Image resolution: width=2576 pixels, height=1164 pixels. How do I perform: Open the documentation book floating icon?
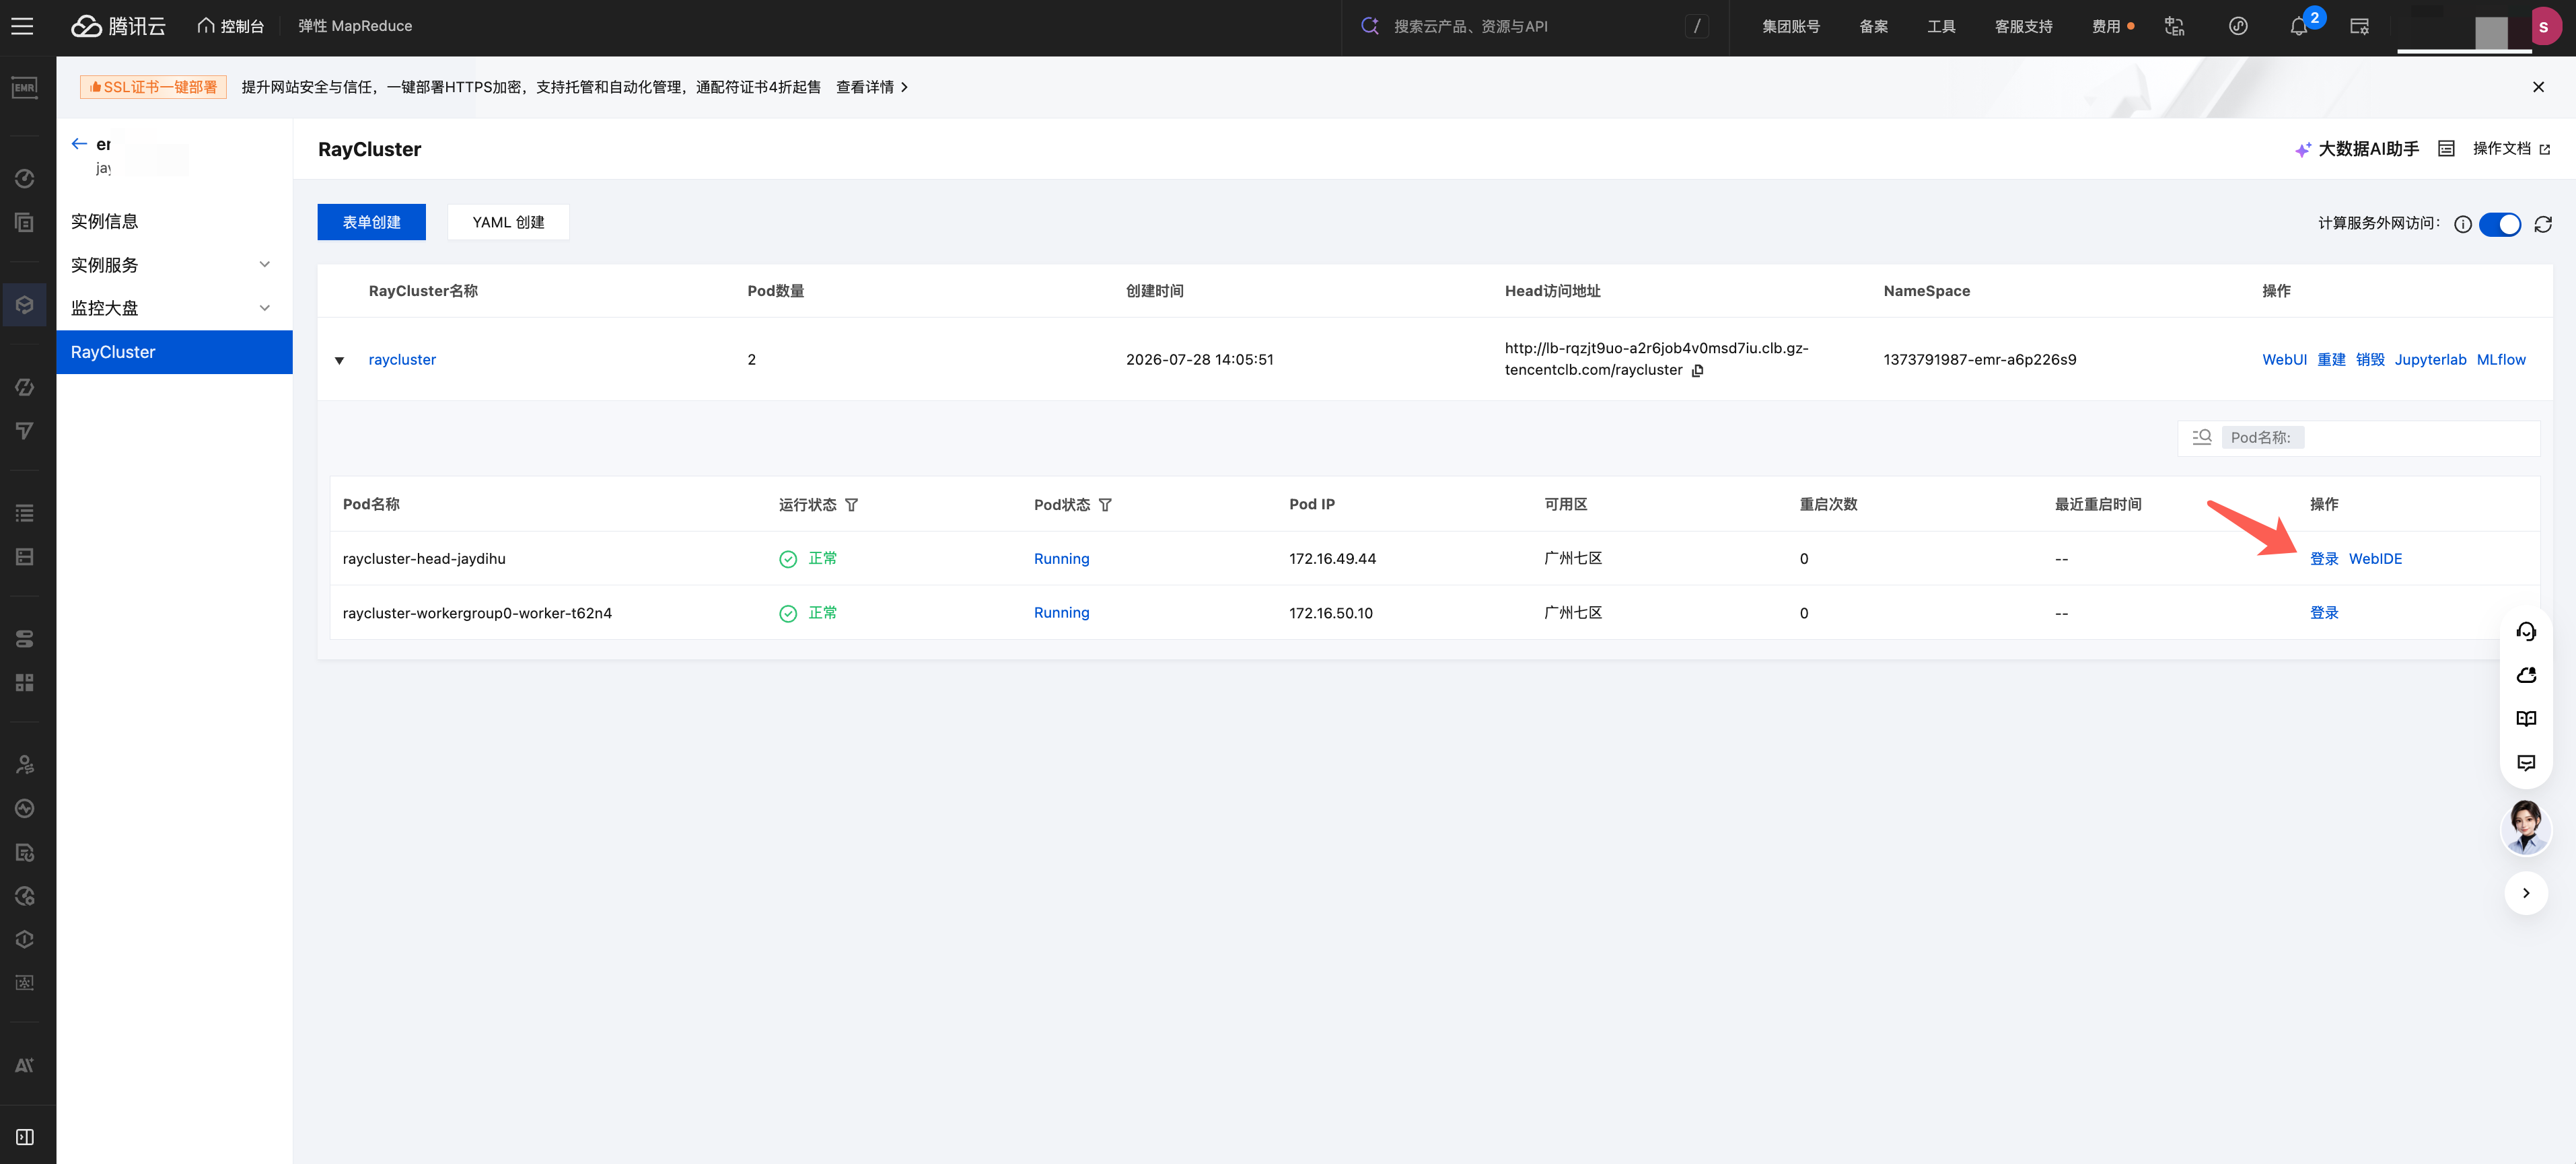[2526, 719]
